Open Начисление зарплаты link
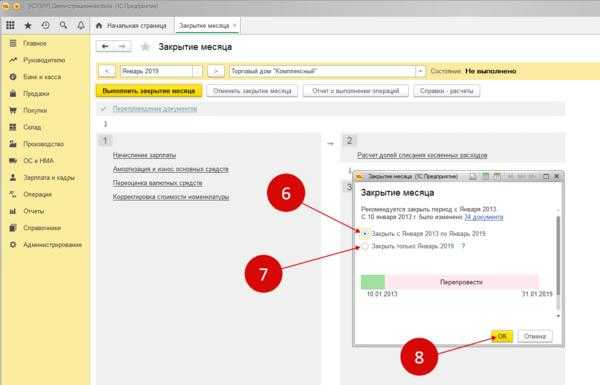This screenshot has width=600, height=385. point(144,155)
